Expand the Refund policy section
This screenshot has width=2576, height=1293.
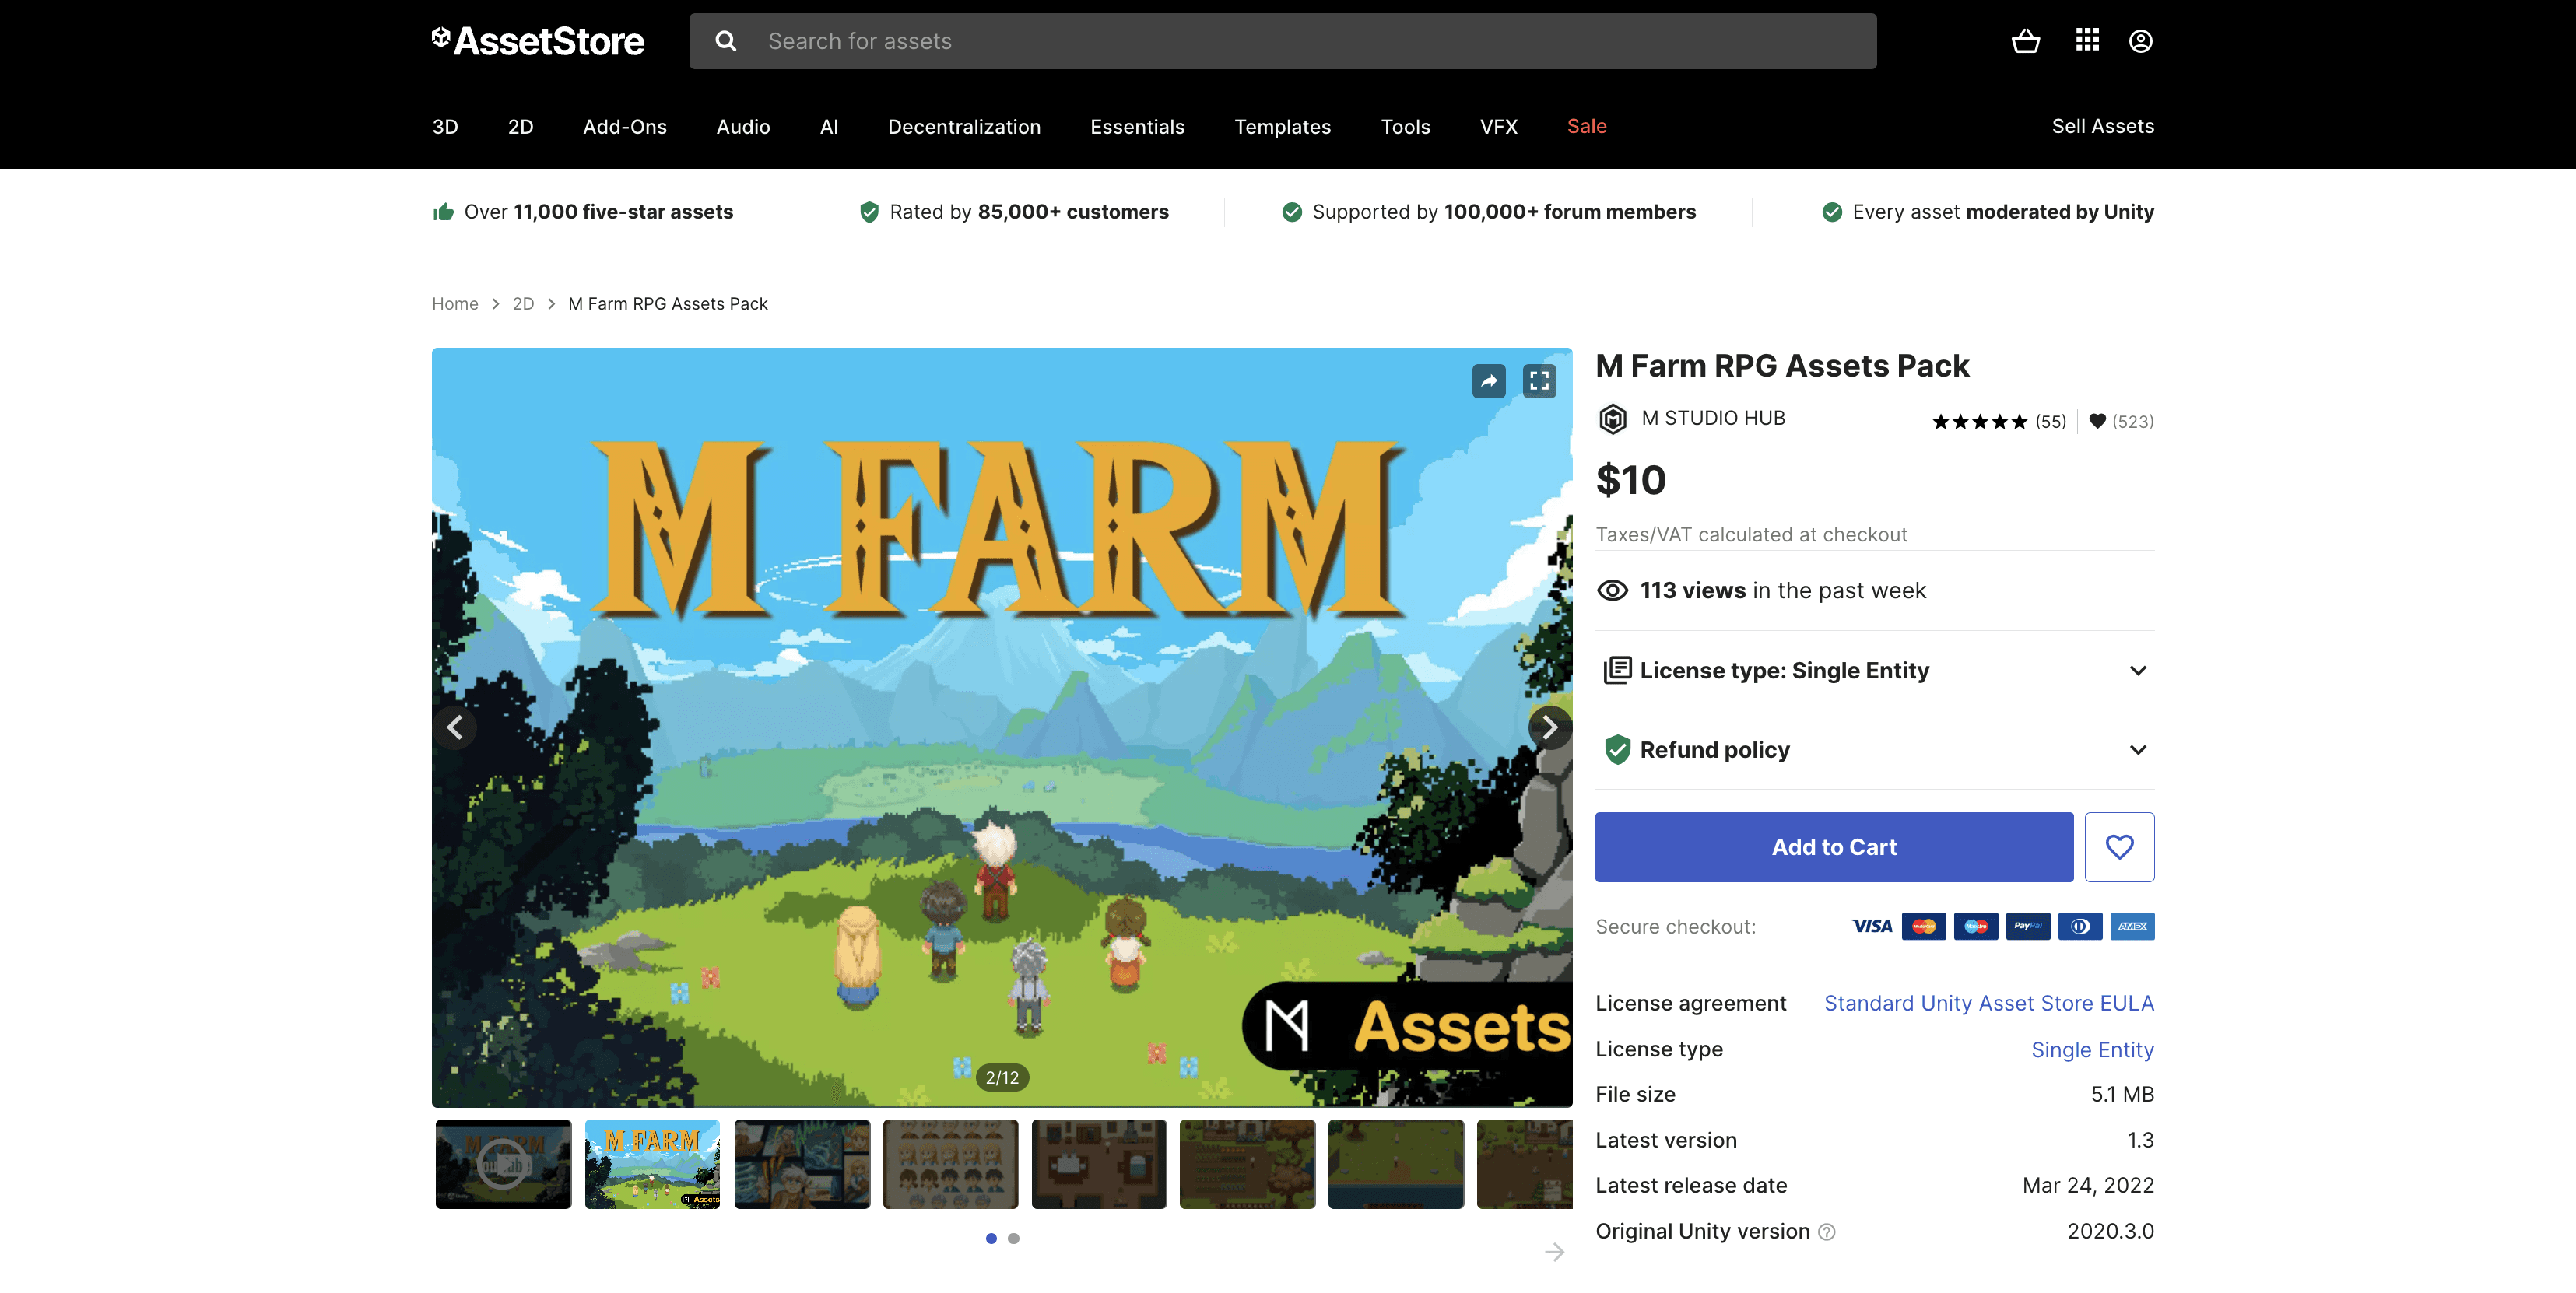coord(1874,750)
